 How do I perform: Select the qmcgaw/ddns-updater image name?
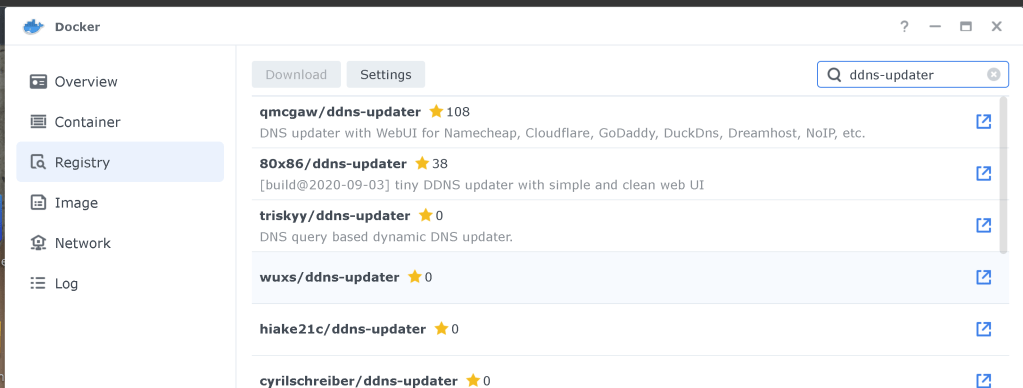(340, 112)
